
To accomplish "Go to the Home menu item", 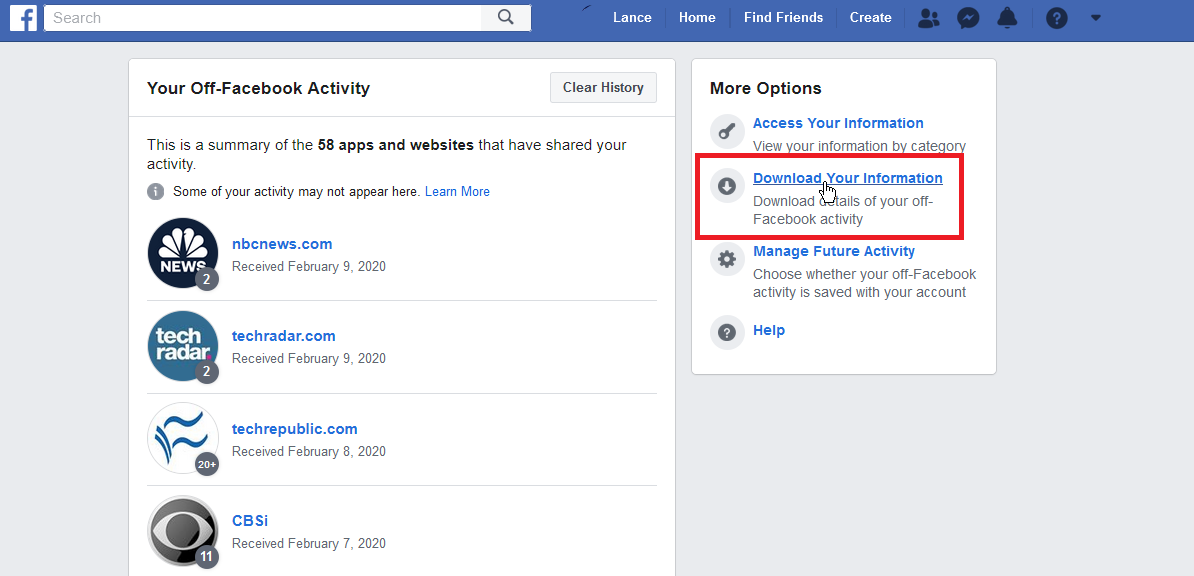I will [x=697, y=18].
